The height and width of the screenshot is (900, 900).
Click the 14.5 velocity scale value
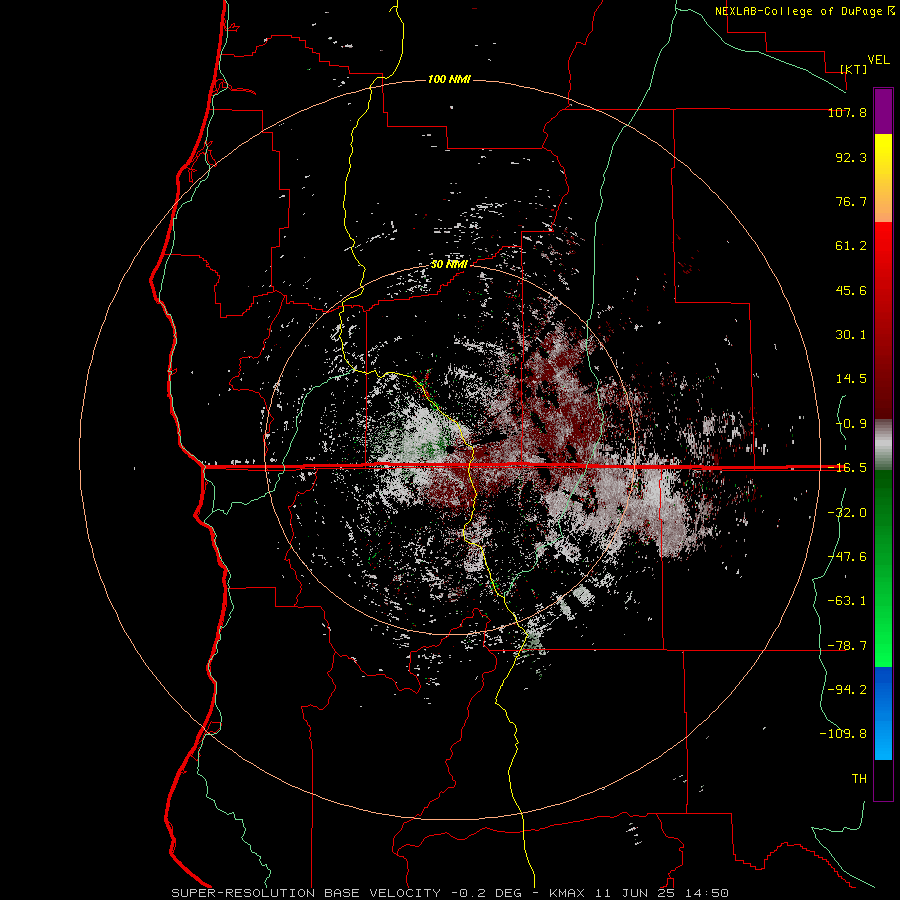[851, 379]
